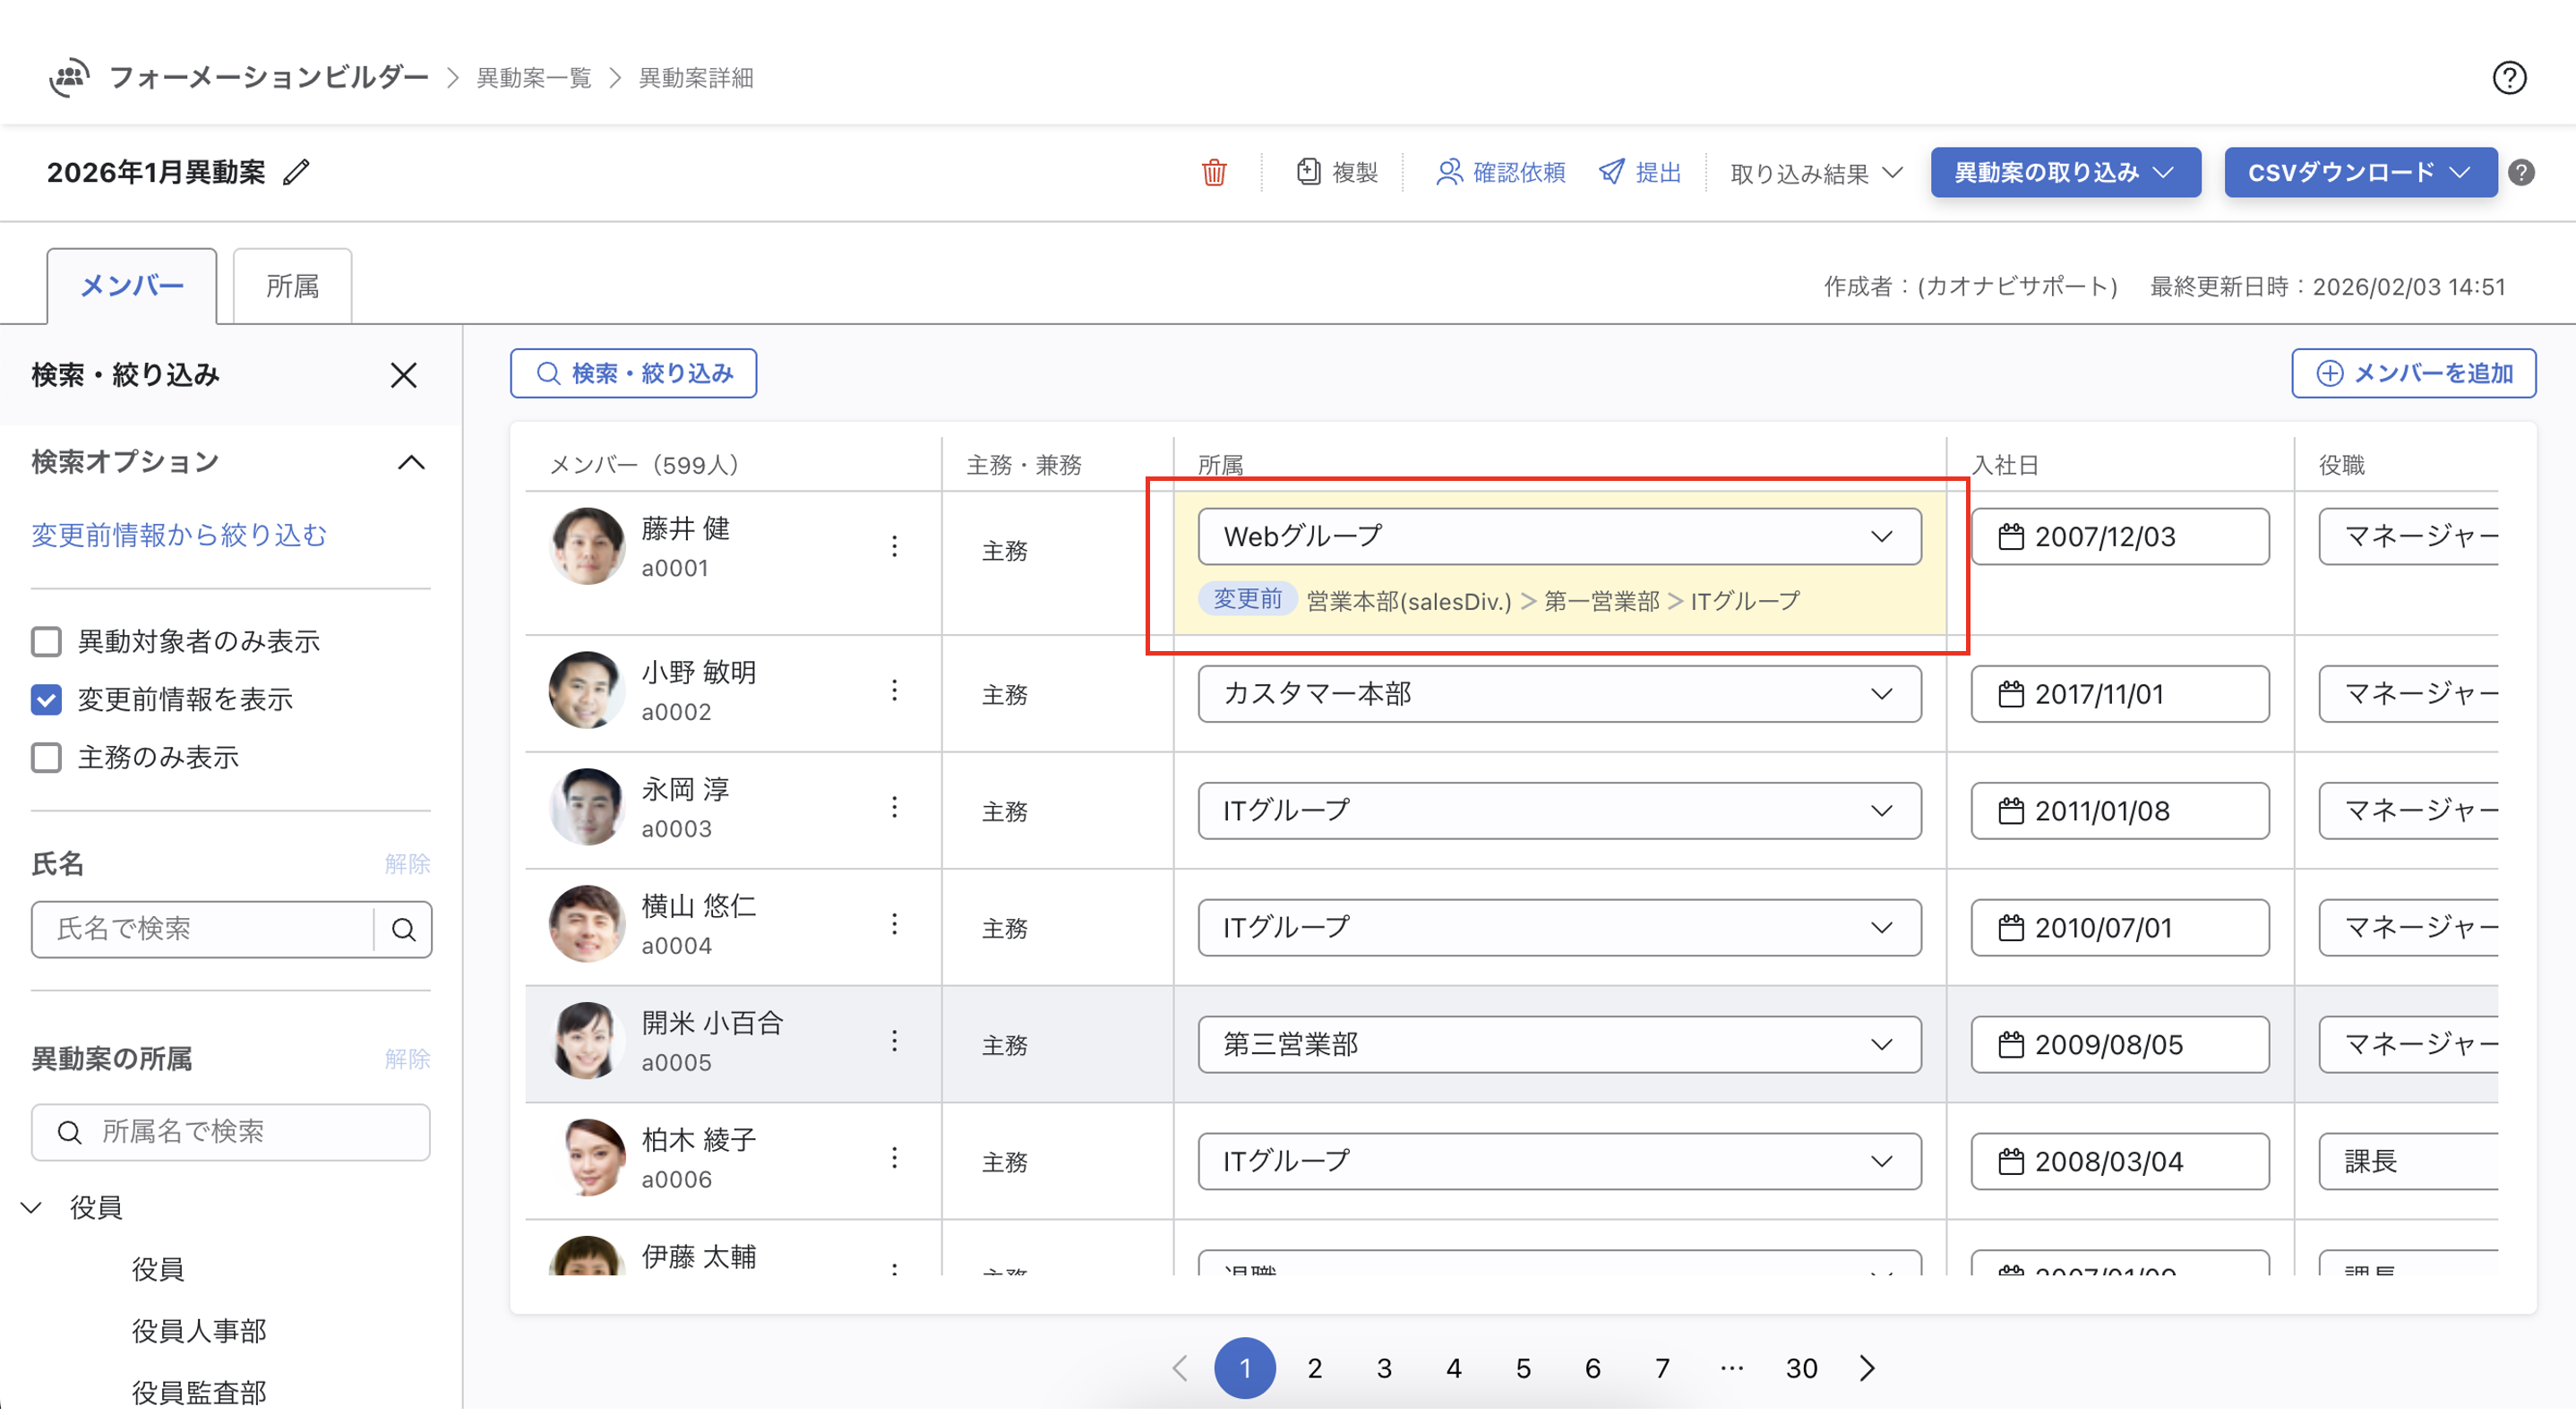
Task: Click the メンバーを追加 button
Action: (2413, 374)
